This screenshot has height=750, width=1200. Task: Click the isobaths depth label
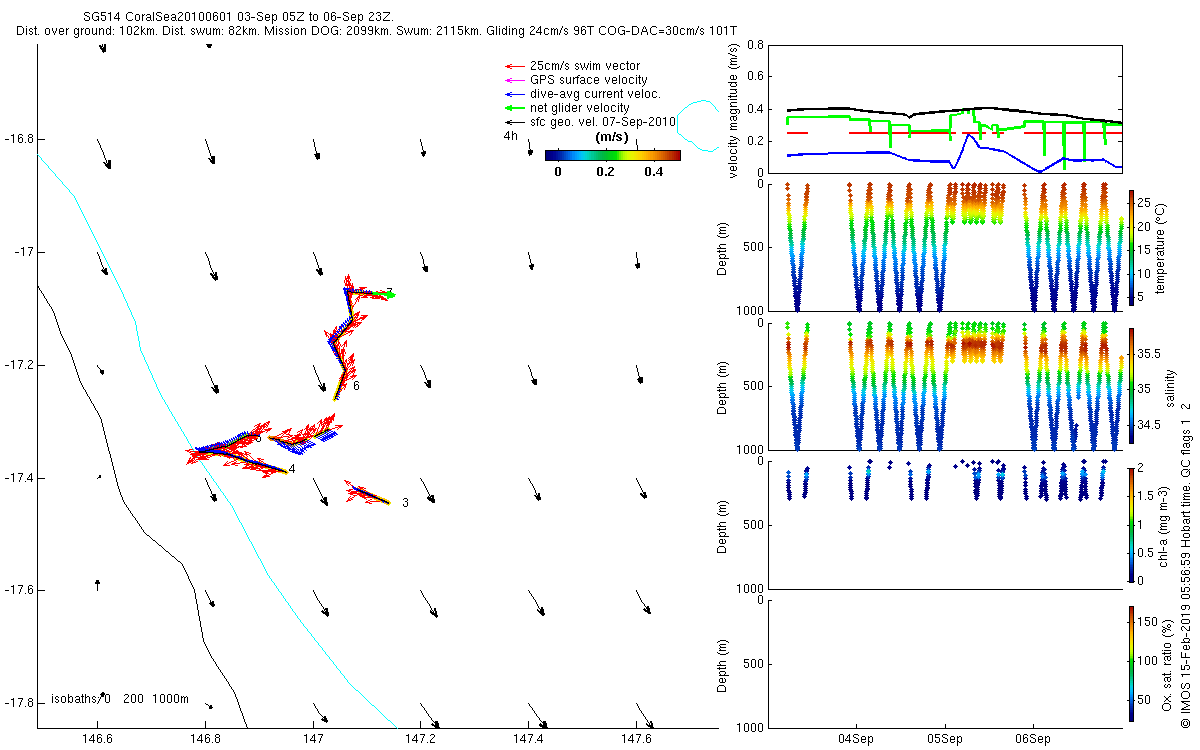pyautogui.click(x=120, y=699)
